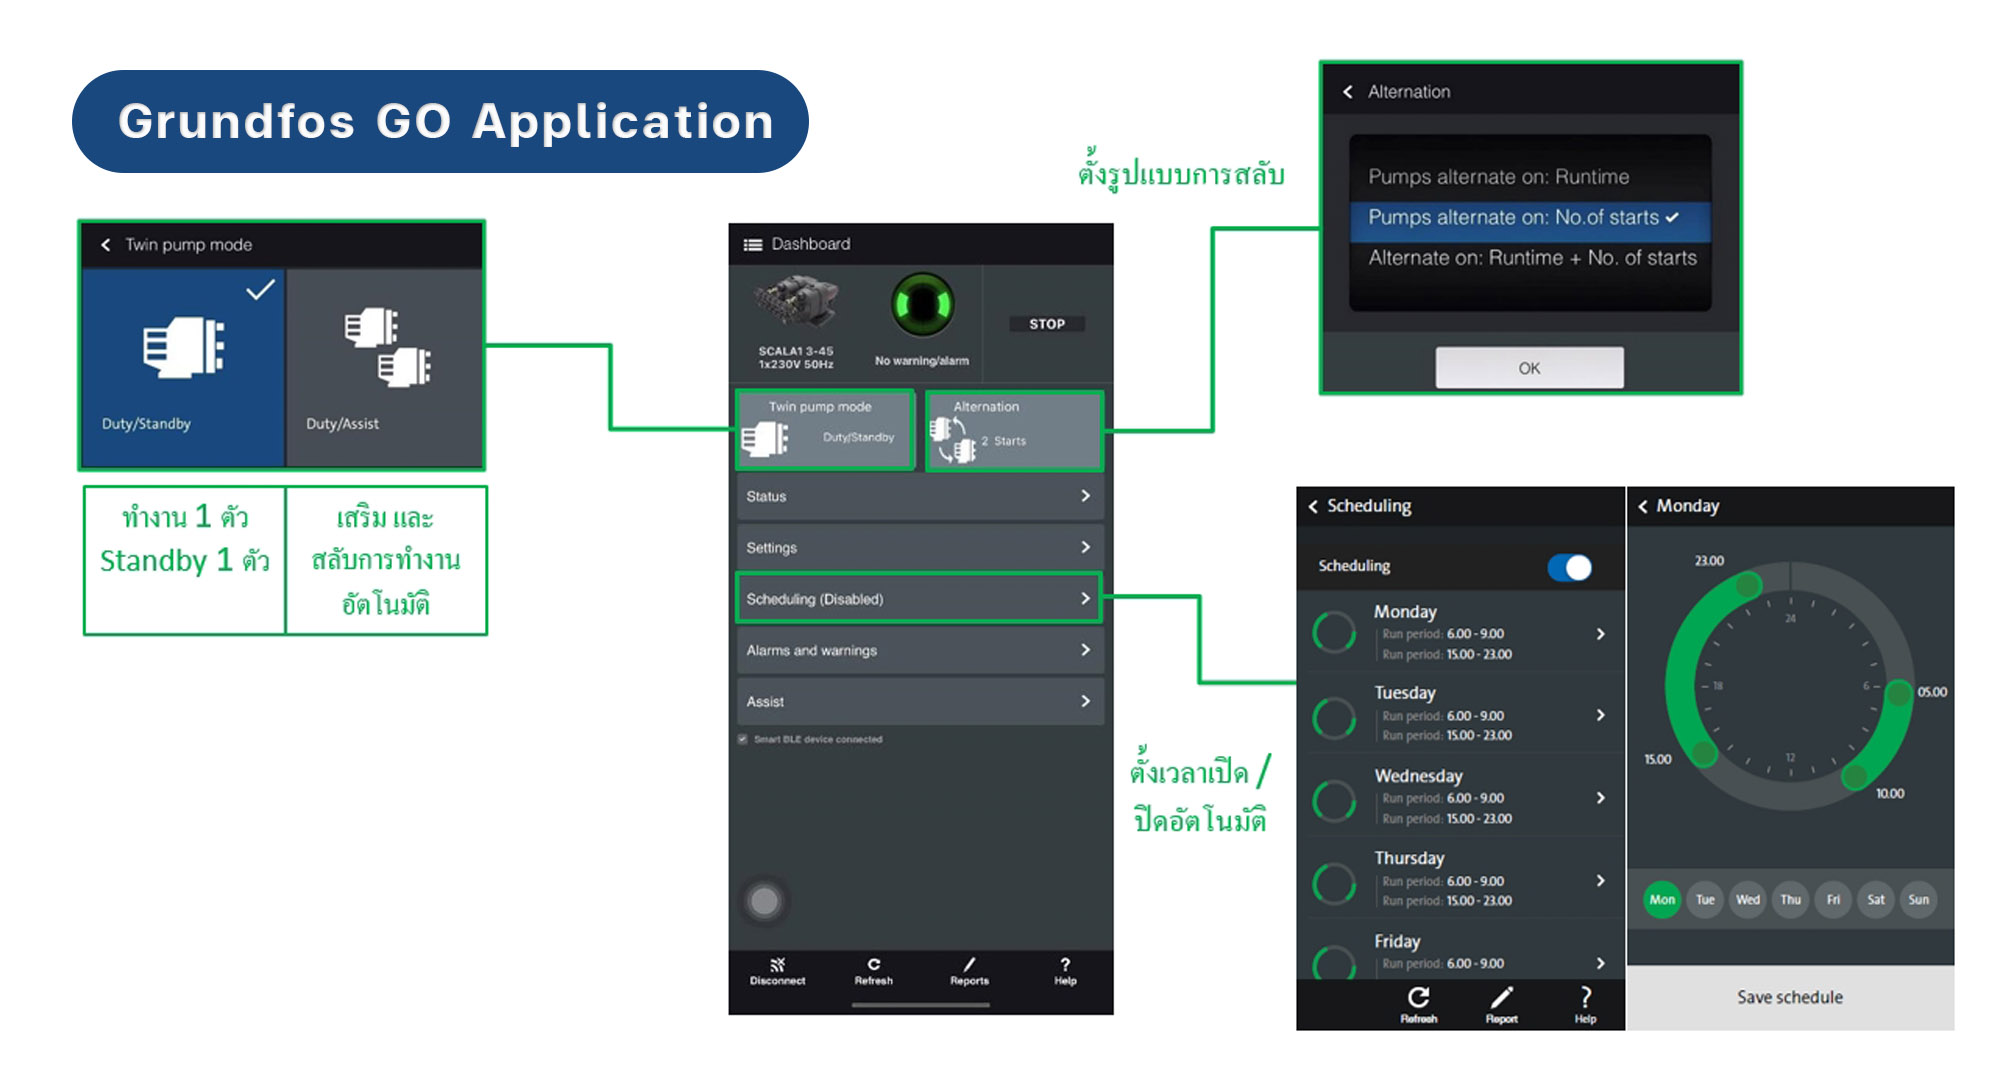Click Tuesday run period 6.00 - 9.00
The image size is (2000, 1080).
pyautogui.click(x=1443, y=716)
